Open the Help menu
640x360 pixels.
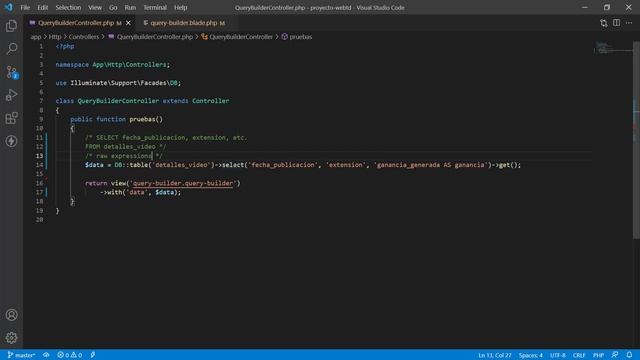click(x=180, y=7)
